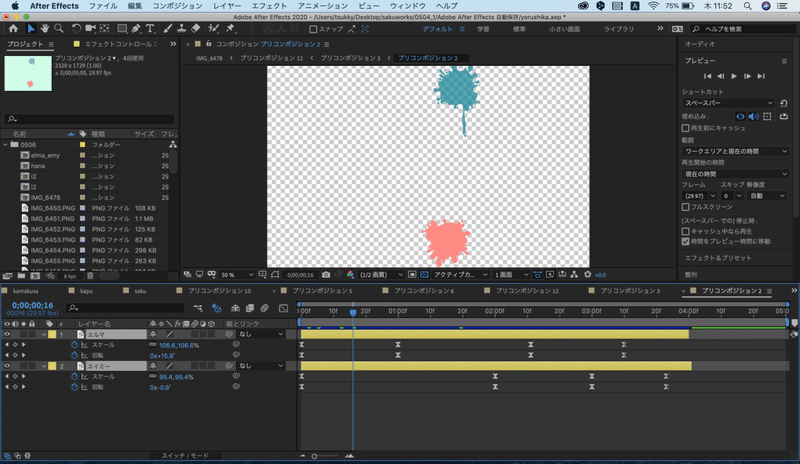
Task: Toggle the 'play if caching' checkbox
Action: (x=686, y=231)
